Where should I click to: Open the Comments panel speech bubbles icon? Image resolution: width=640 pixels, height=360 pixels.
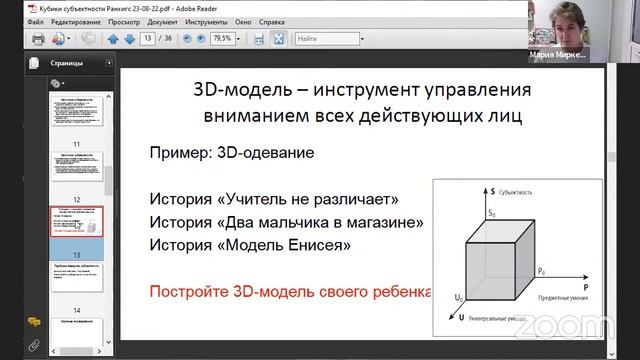(34, 322)
